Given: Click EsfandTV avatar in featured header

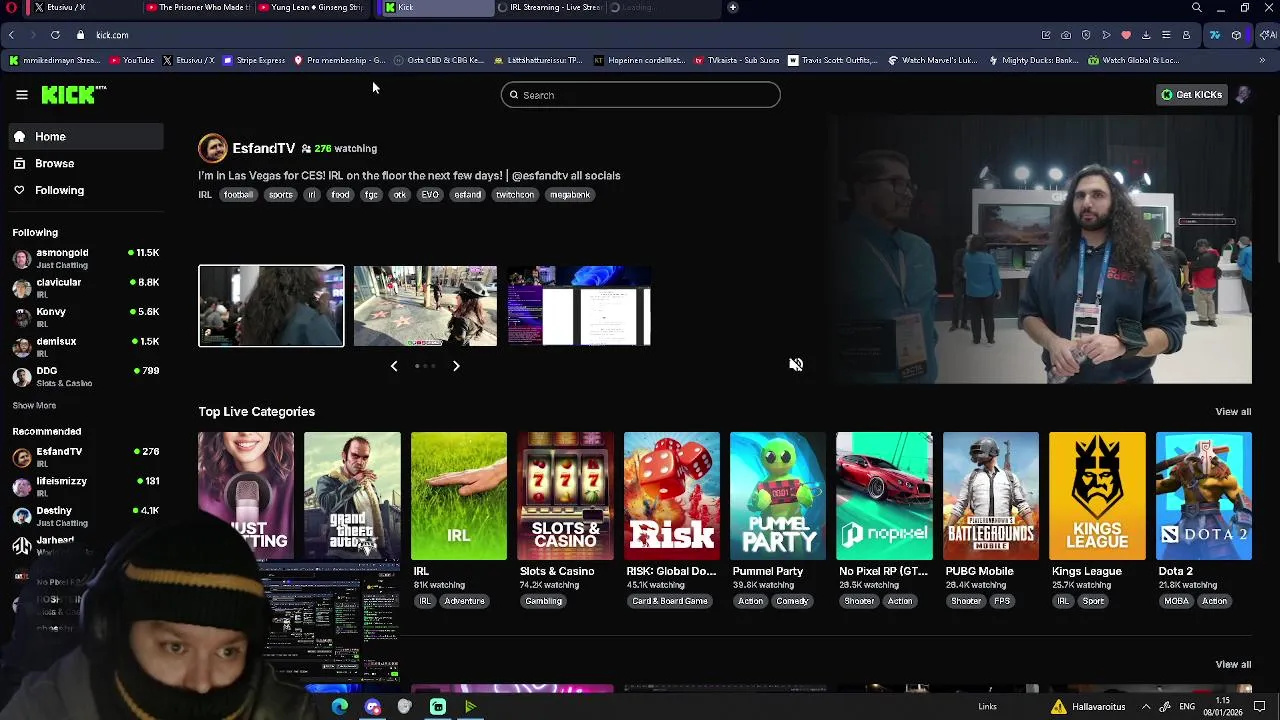Looking at the screenshot, I should pos(212,148).
